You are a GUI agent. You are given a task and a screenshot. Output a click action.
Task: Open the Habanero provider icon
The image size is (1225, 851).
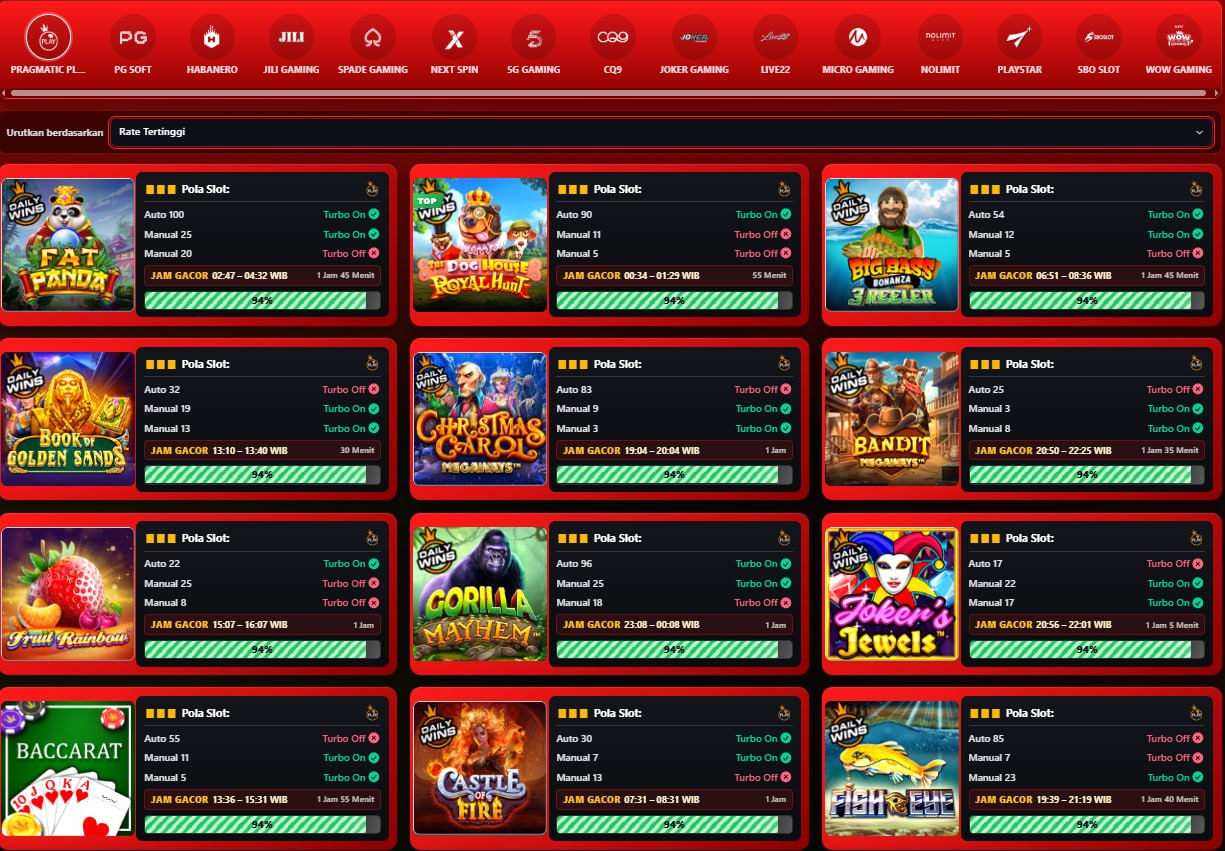212,38
